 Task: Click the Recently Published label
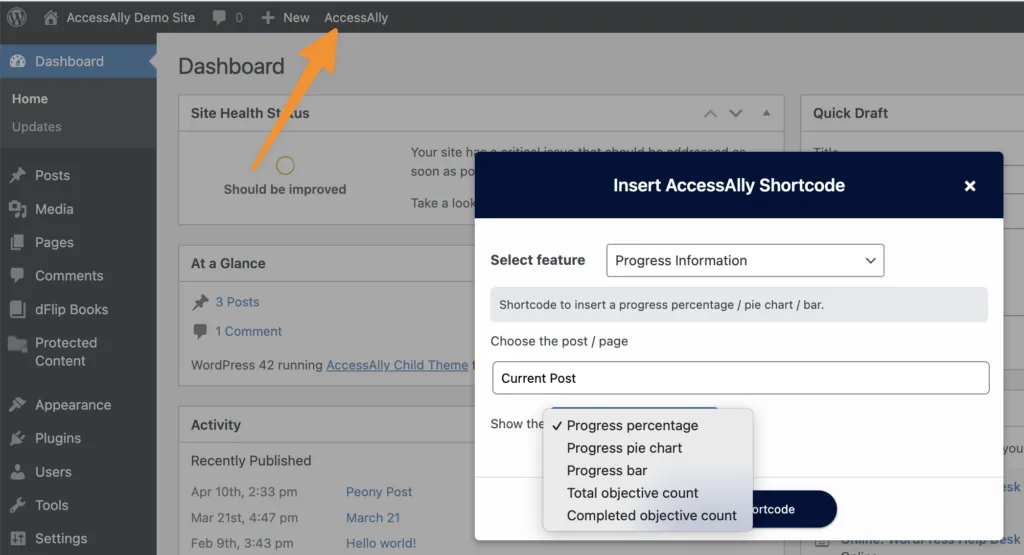tap(251, 461)
